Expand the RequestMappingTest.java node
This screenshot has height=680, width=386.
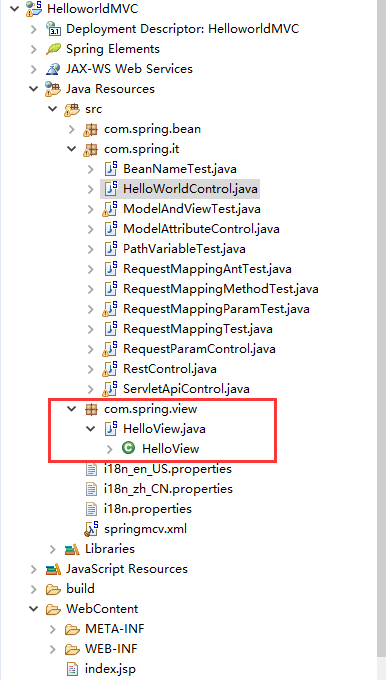[91, 329]
